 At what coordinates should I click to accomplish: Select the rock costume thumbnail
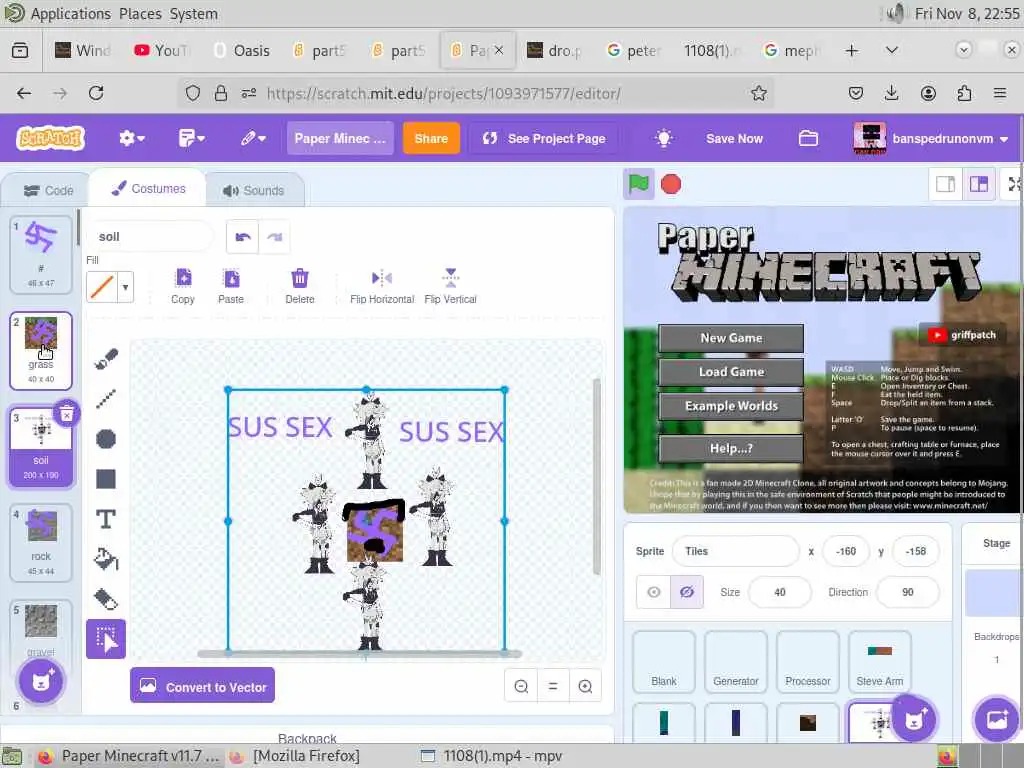(x=41, y=543)
